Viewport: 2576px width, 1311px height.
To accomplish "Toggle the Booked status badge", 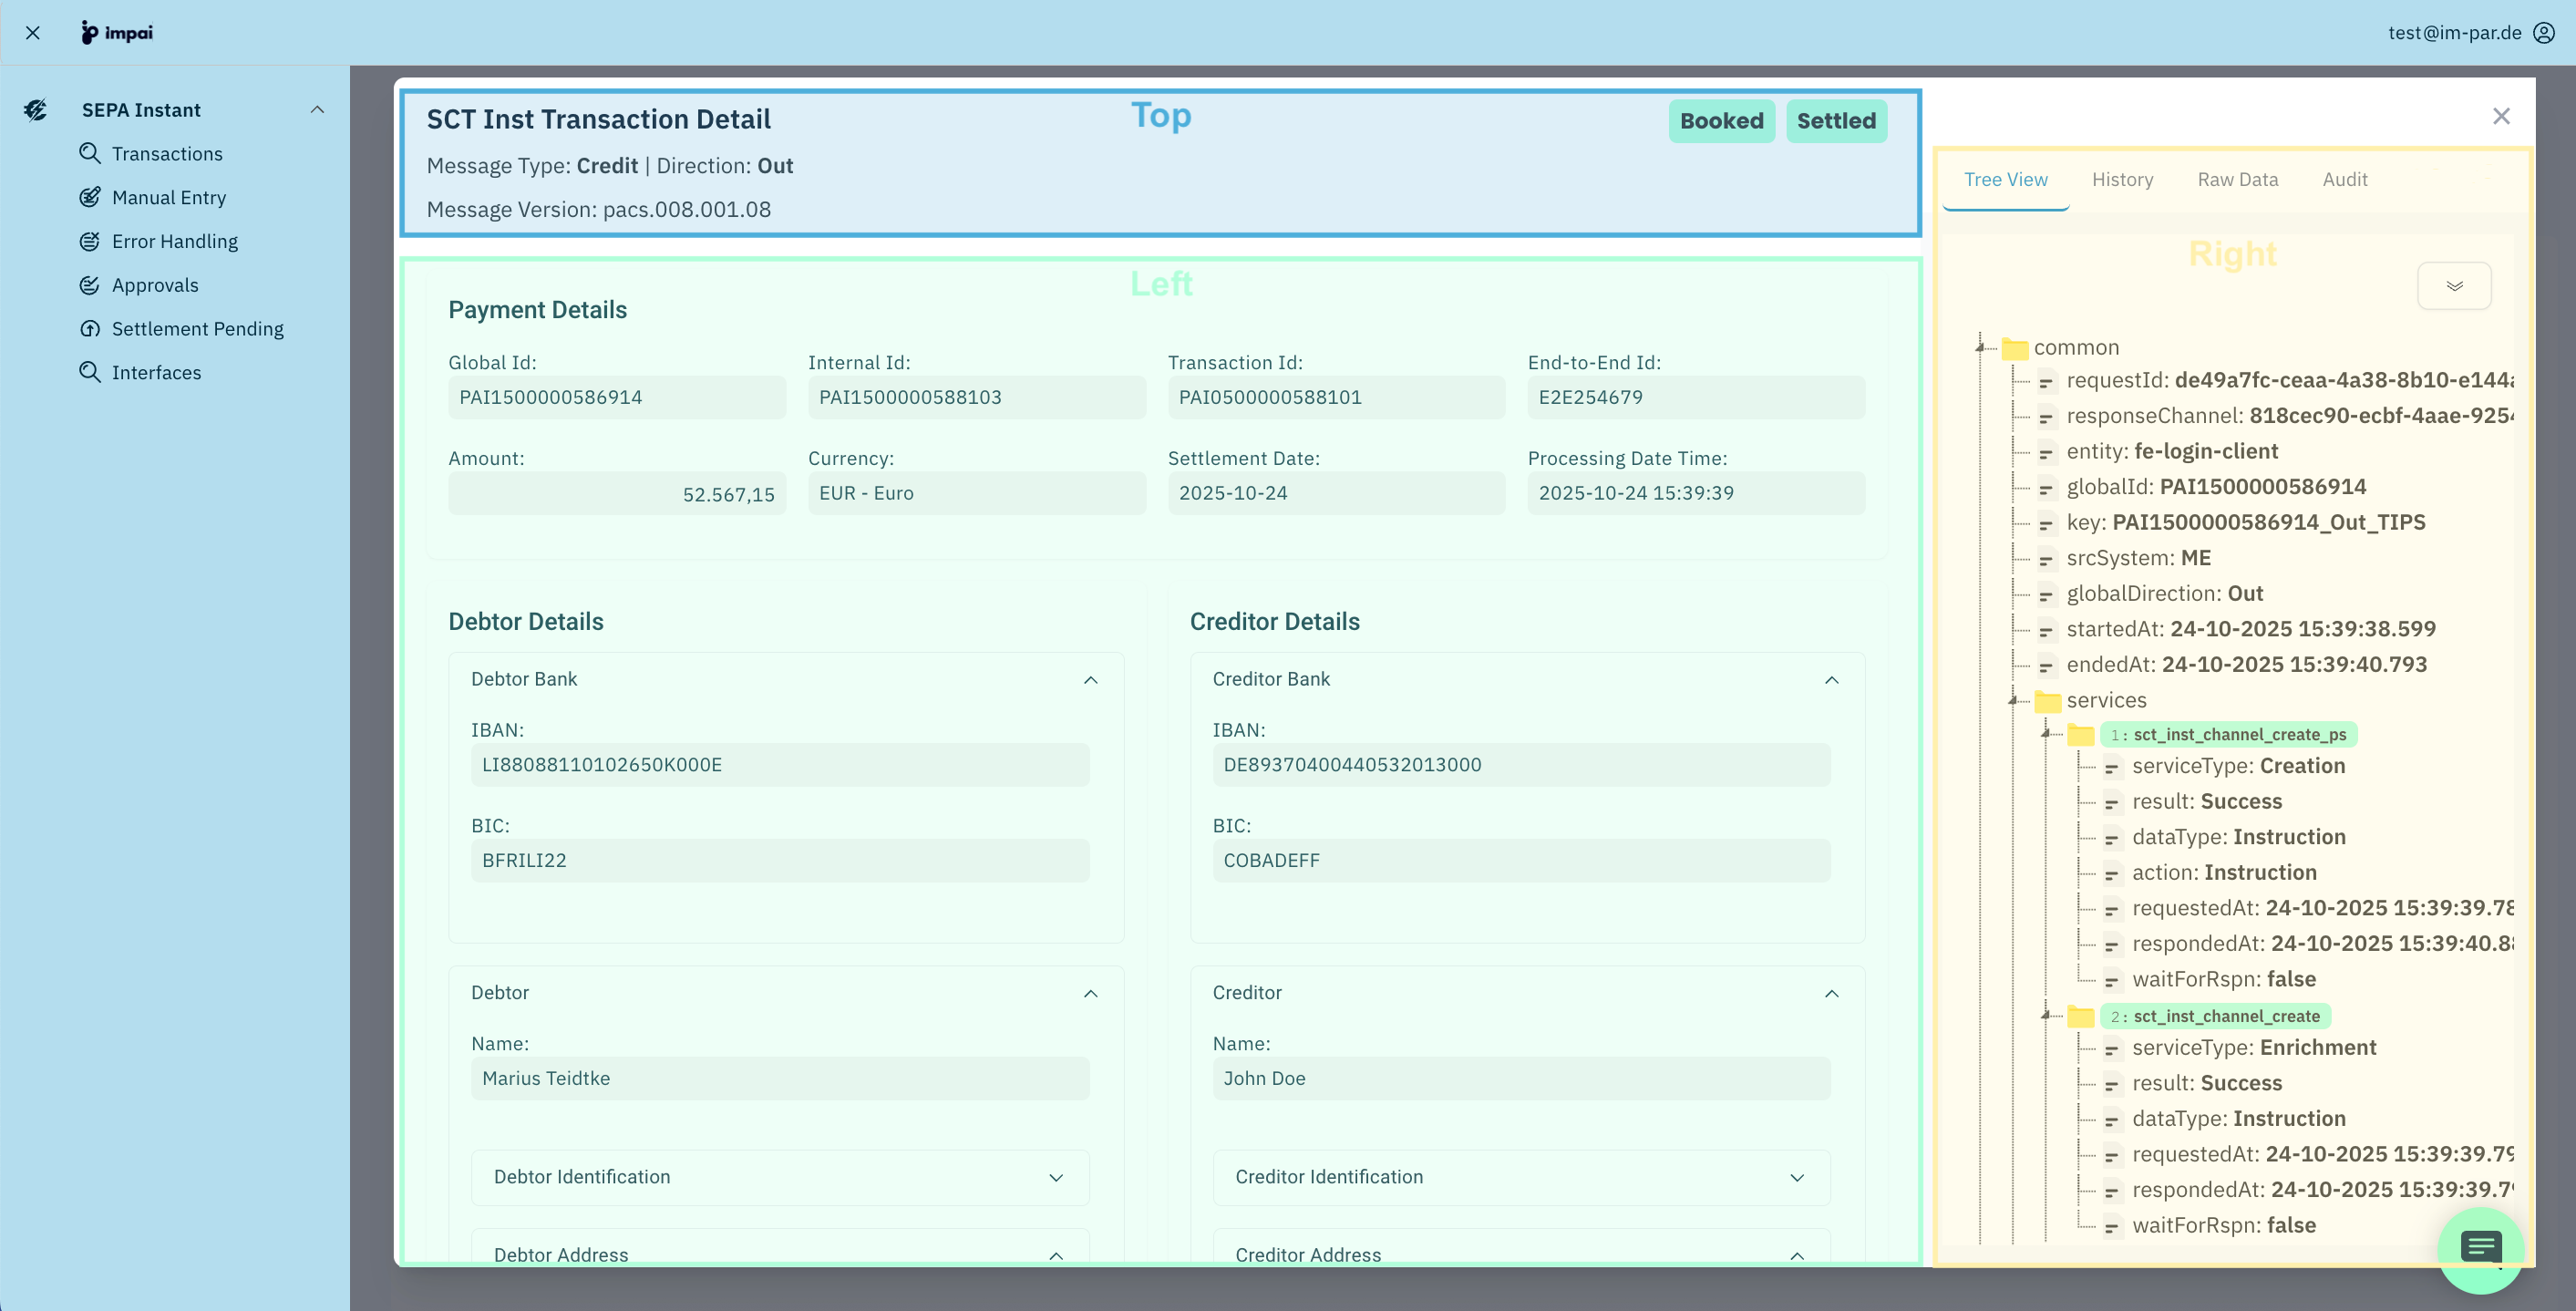I will (x=1722, y=121).
